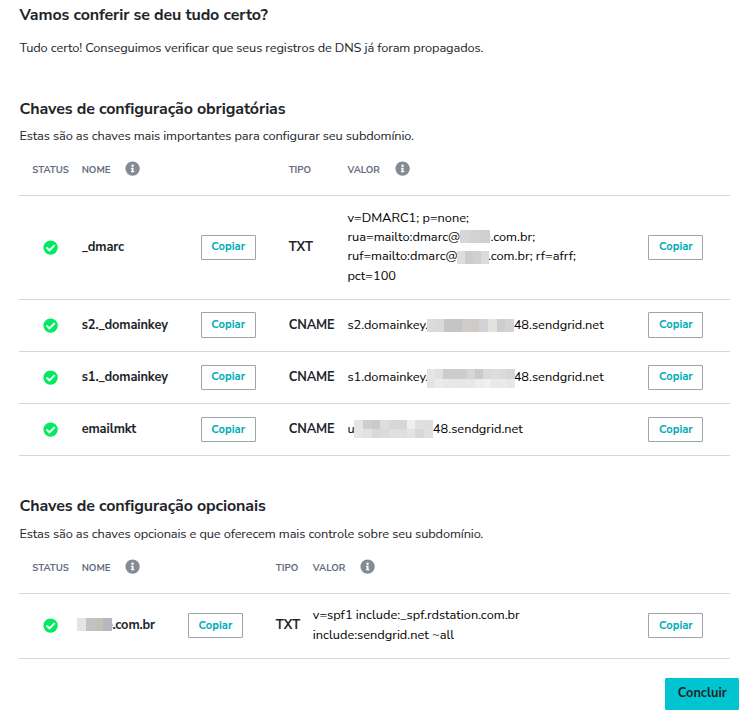This screenshot has height=710, width=755.
Task: Copy the s2._domainkey name
Action: click(x=228, y=325)
